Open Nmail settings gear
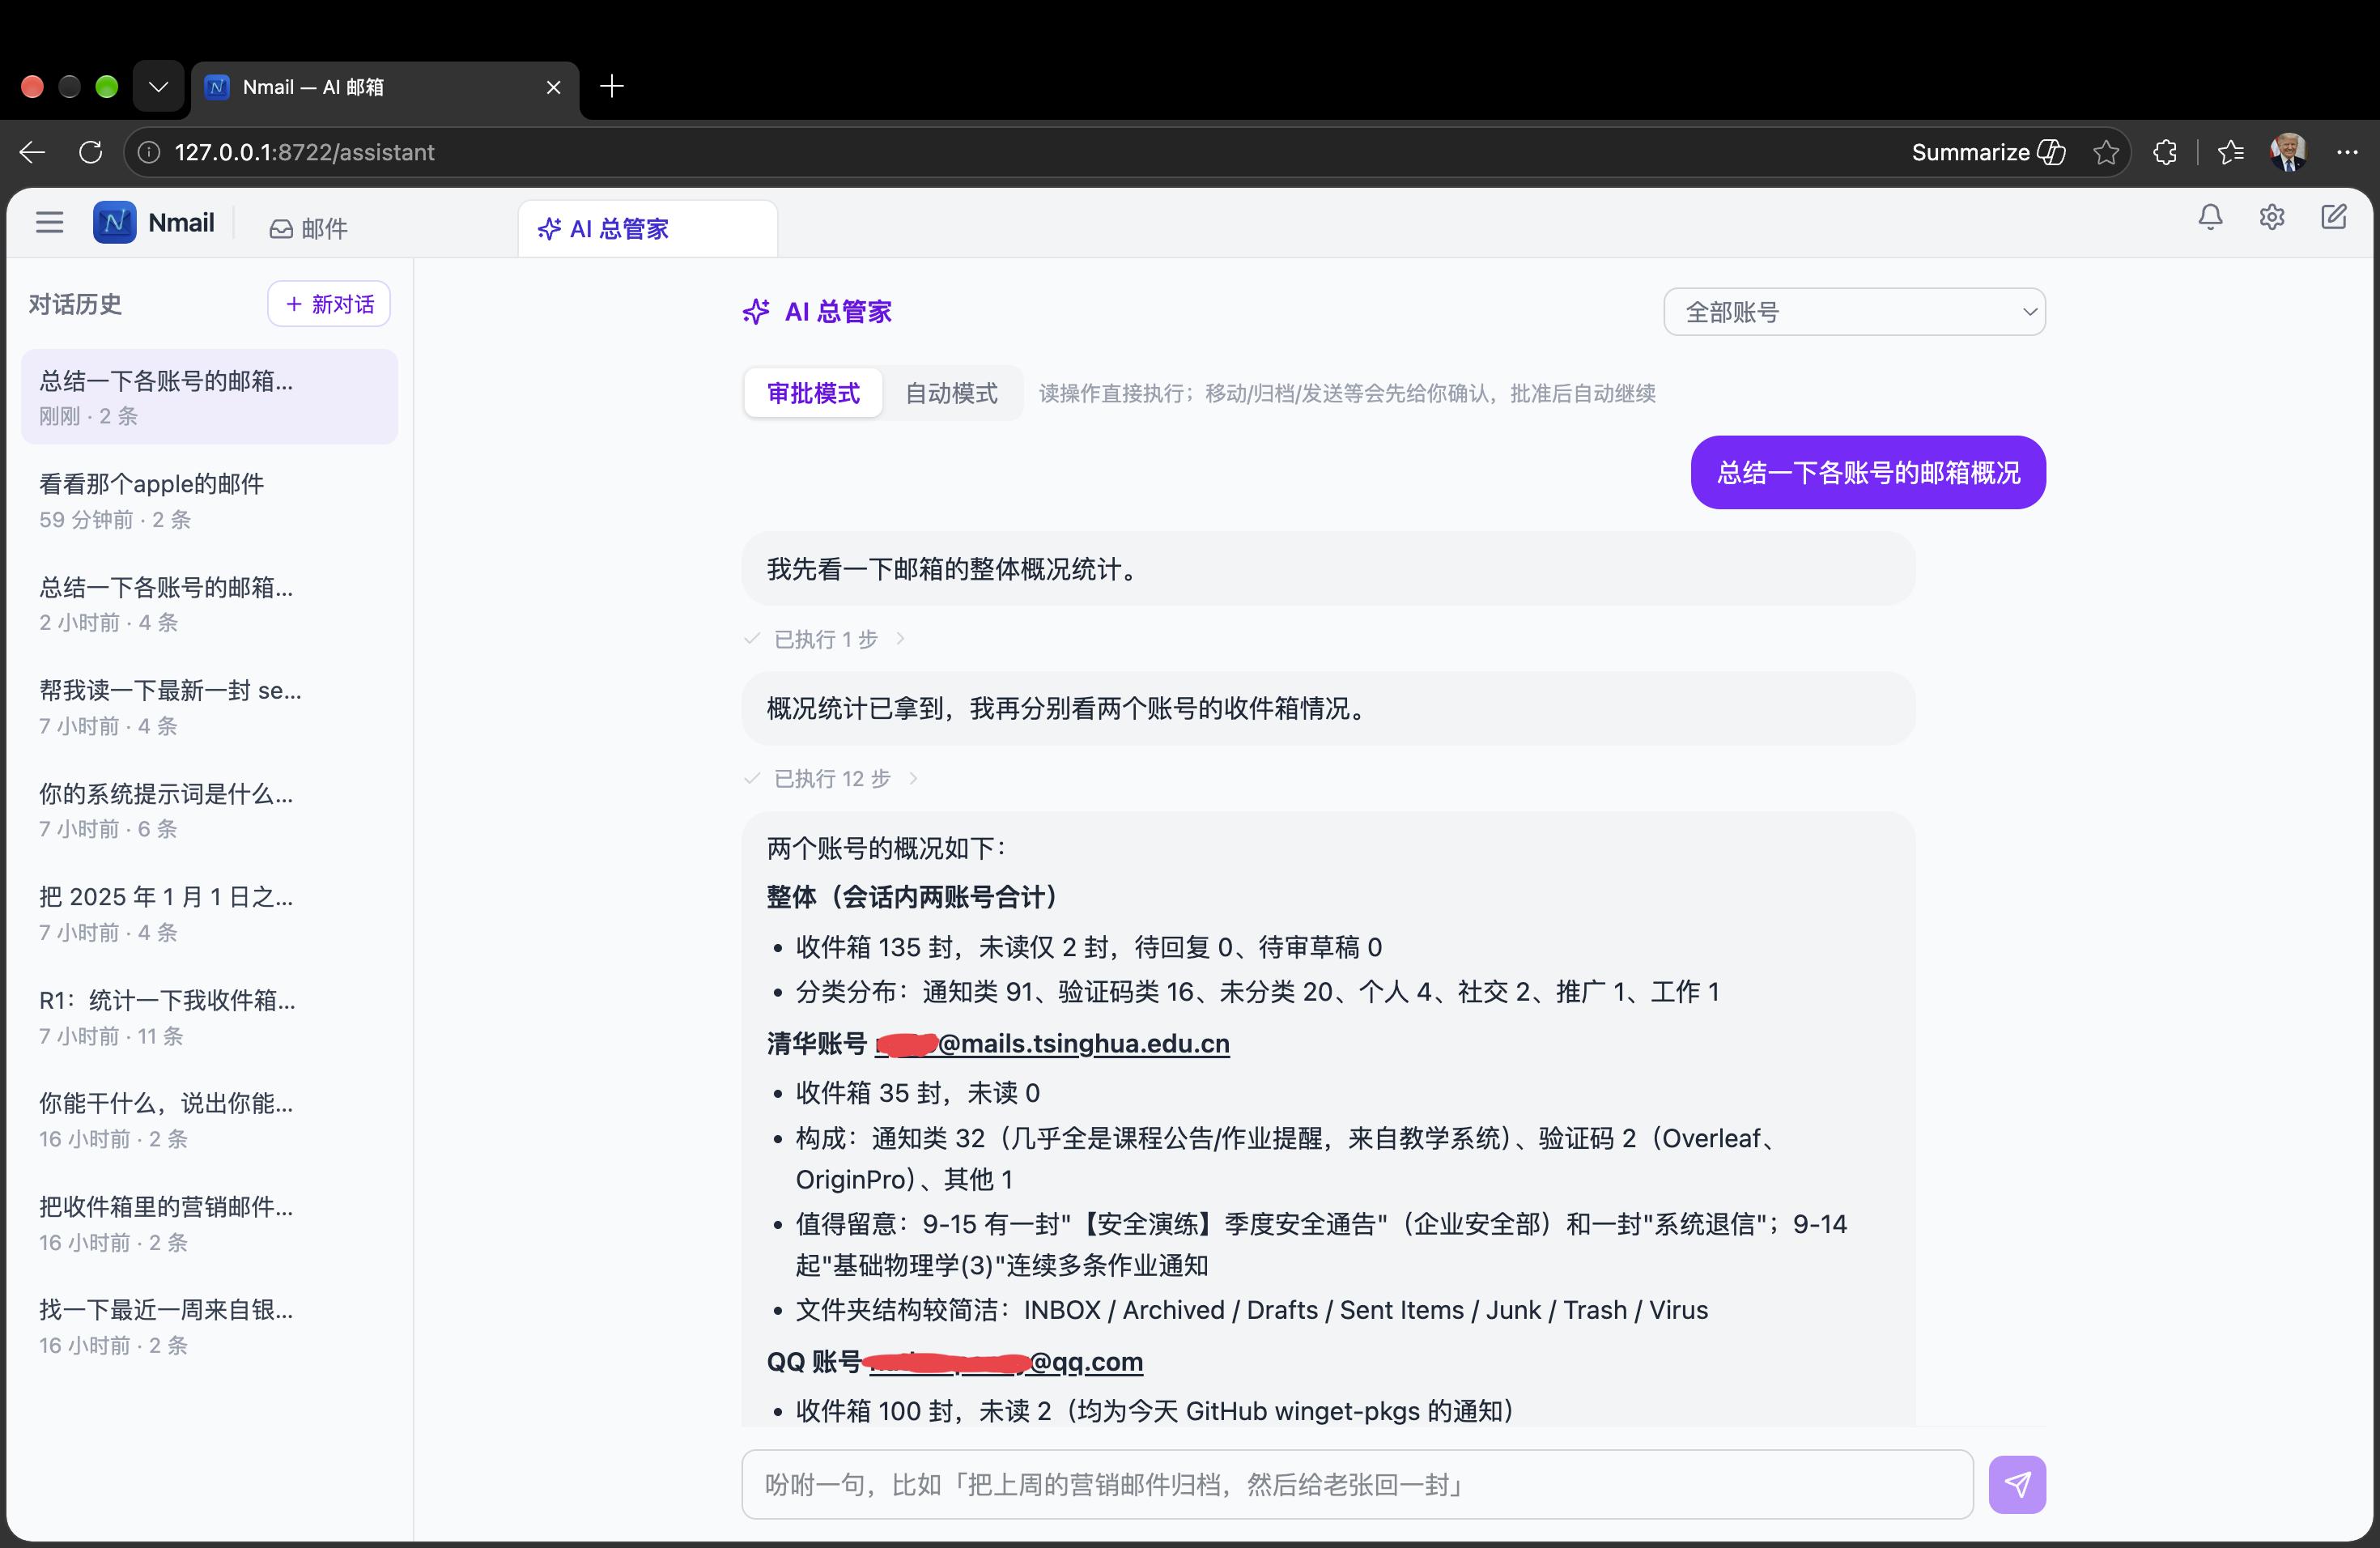This screenshot has height=1548, width=2380. tap(2271, 217)
